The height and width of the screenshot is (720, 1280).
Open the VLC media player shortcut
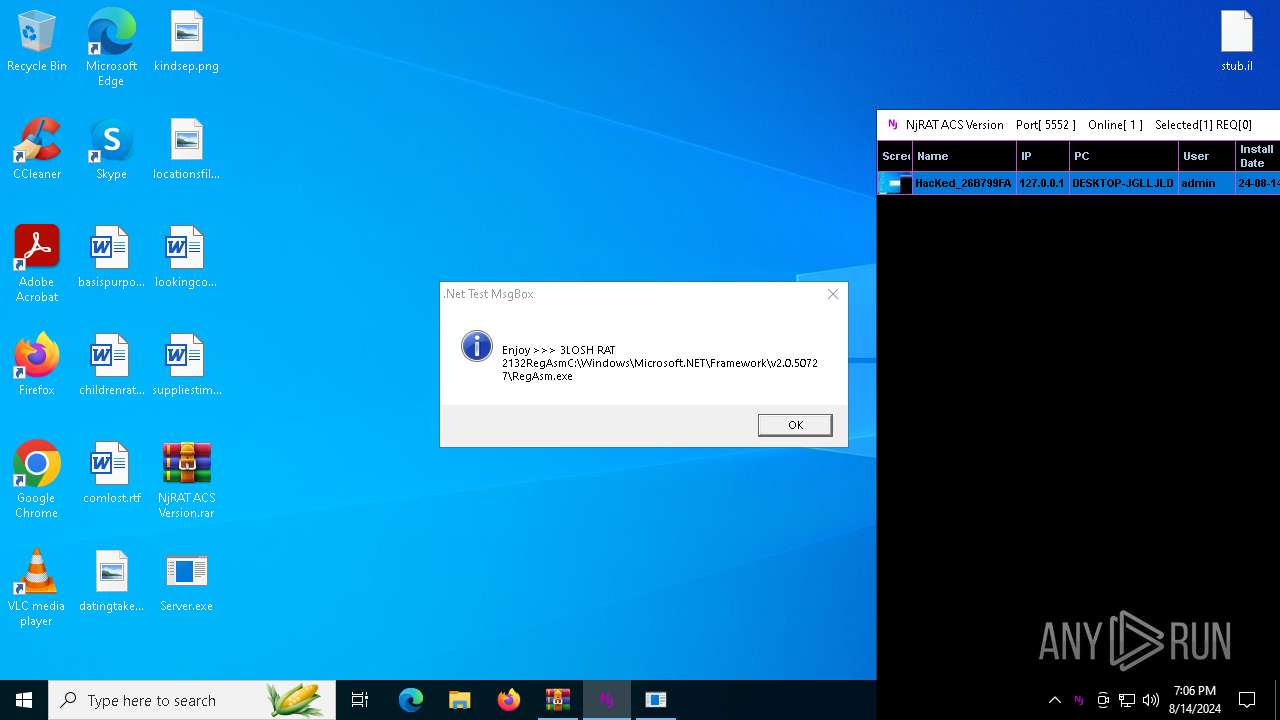click(37, 588)
